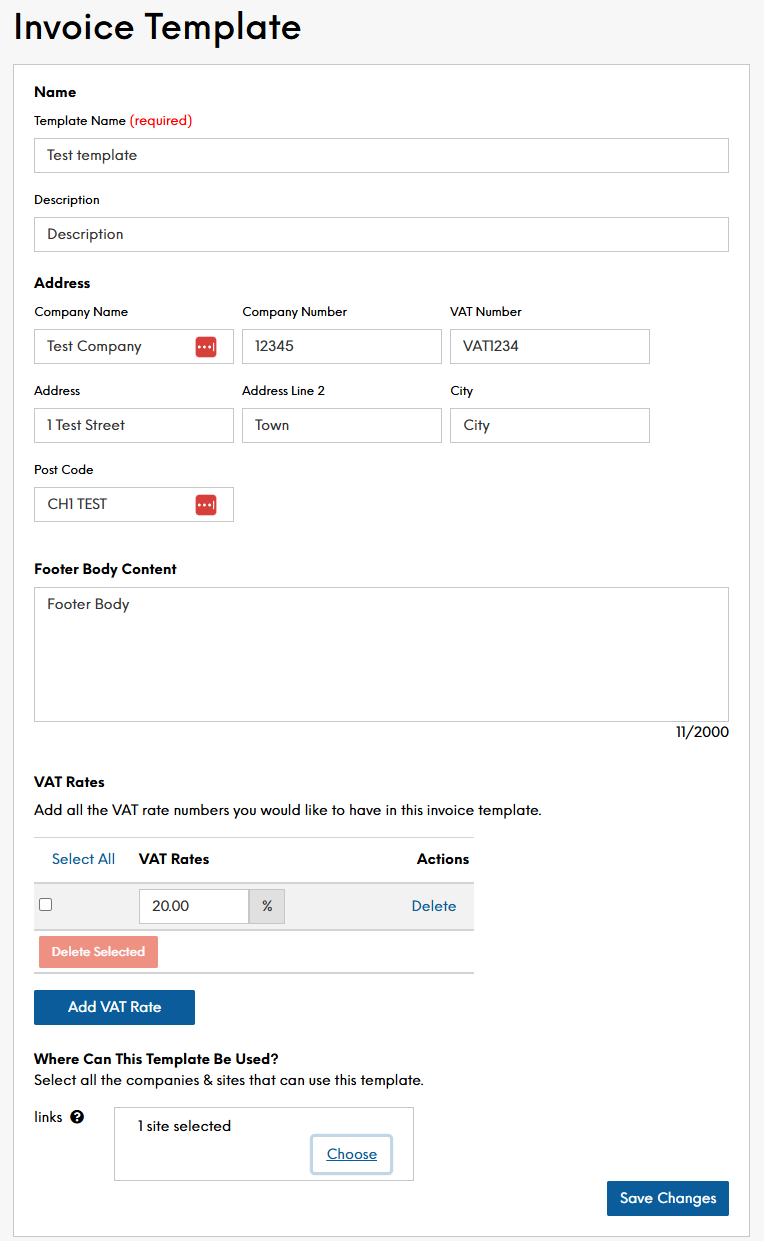Click inside the Footer Body Content textarea

[380, 655]
